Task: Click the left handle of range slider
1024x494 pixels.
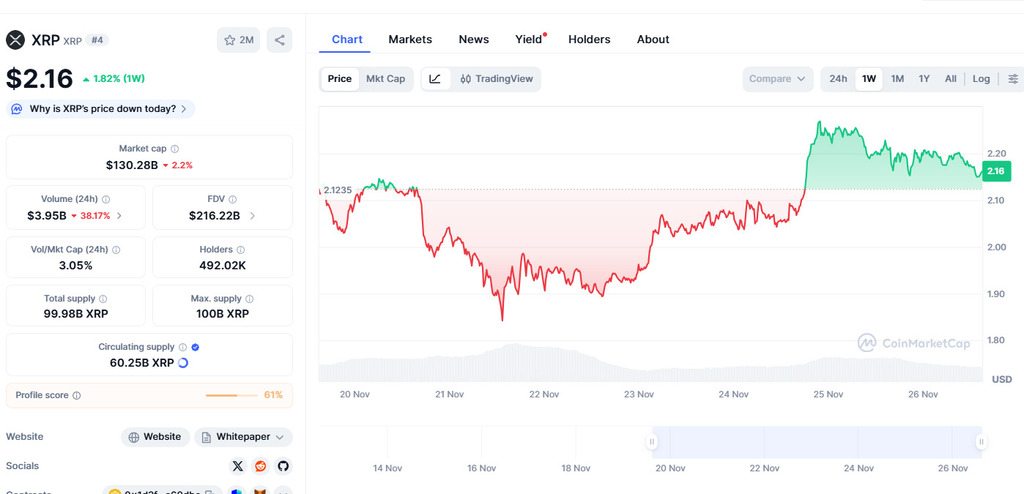Action: (x=652, y=441)
